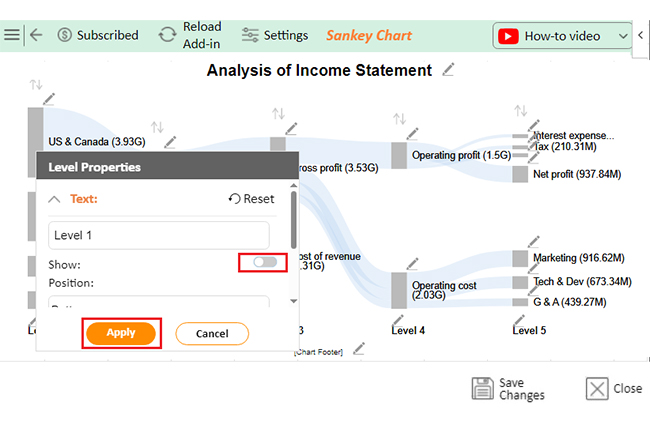Image resolution: width=650 pixels, height=421 pixels.
Task: Edit the first column node pencil
Action: pyautogui.click(x=49, y=99)
